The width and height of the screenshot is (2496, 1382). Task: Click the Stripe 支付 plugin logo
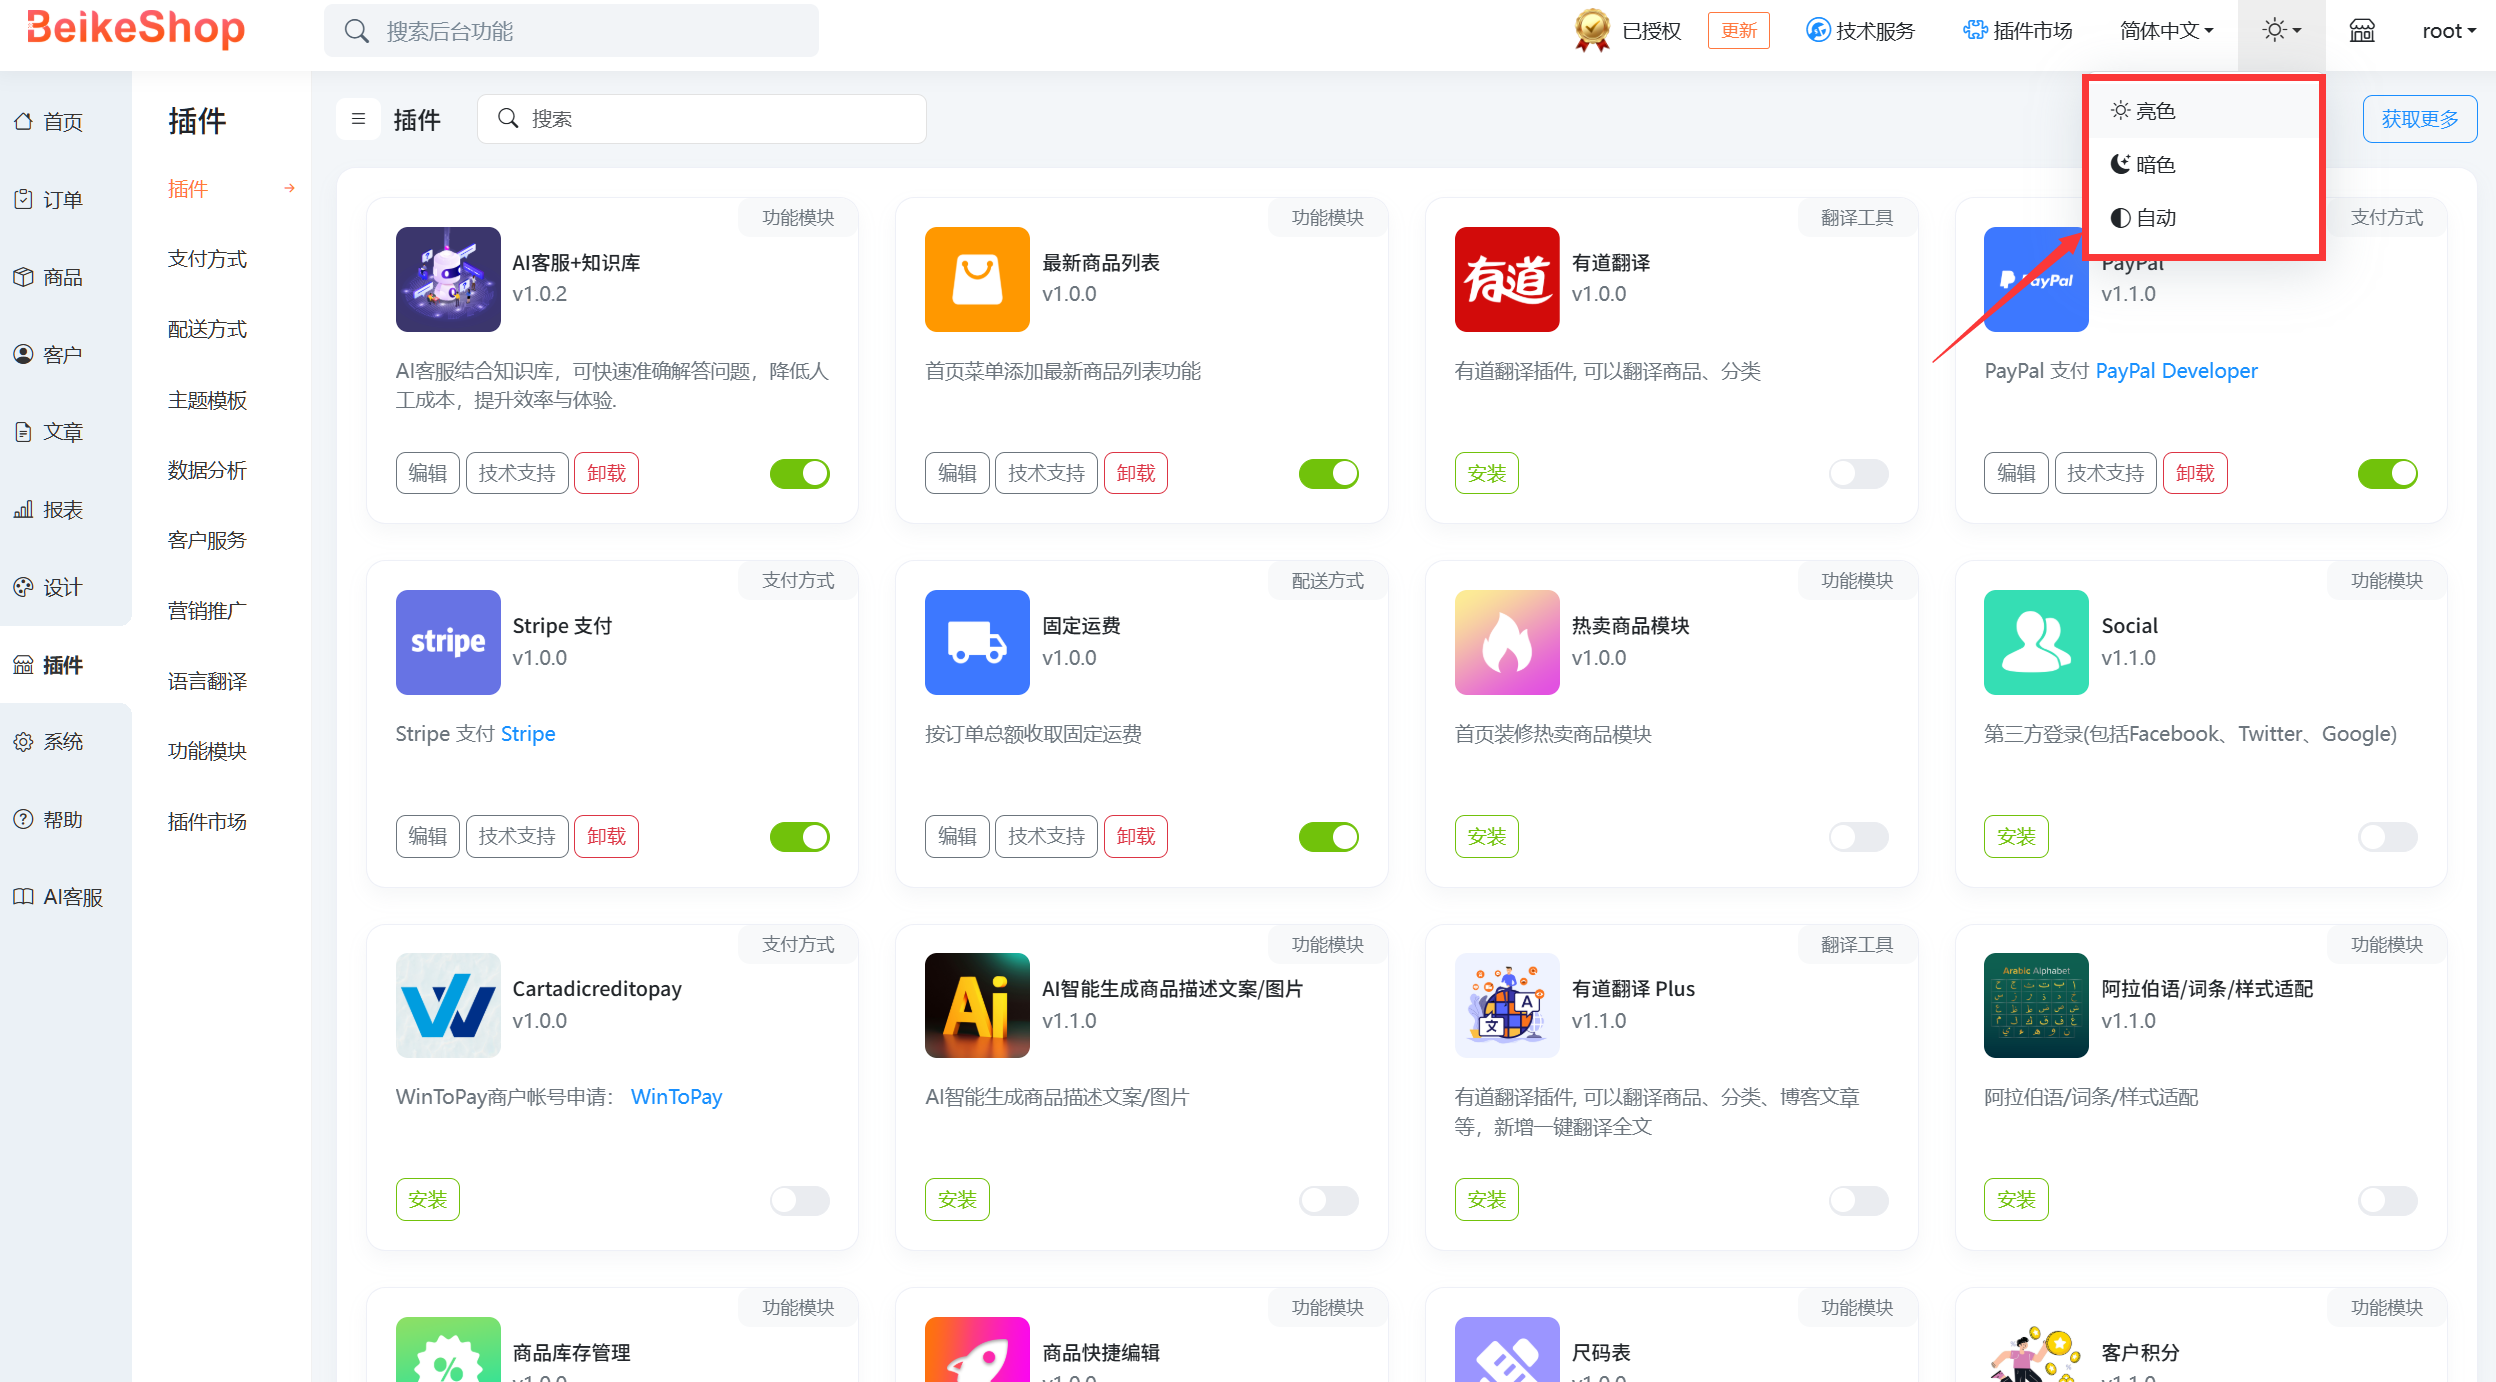tap(447, 642)
